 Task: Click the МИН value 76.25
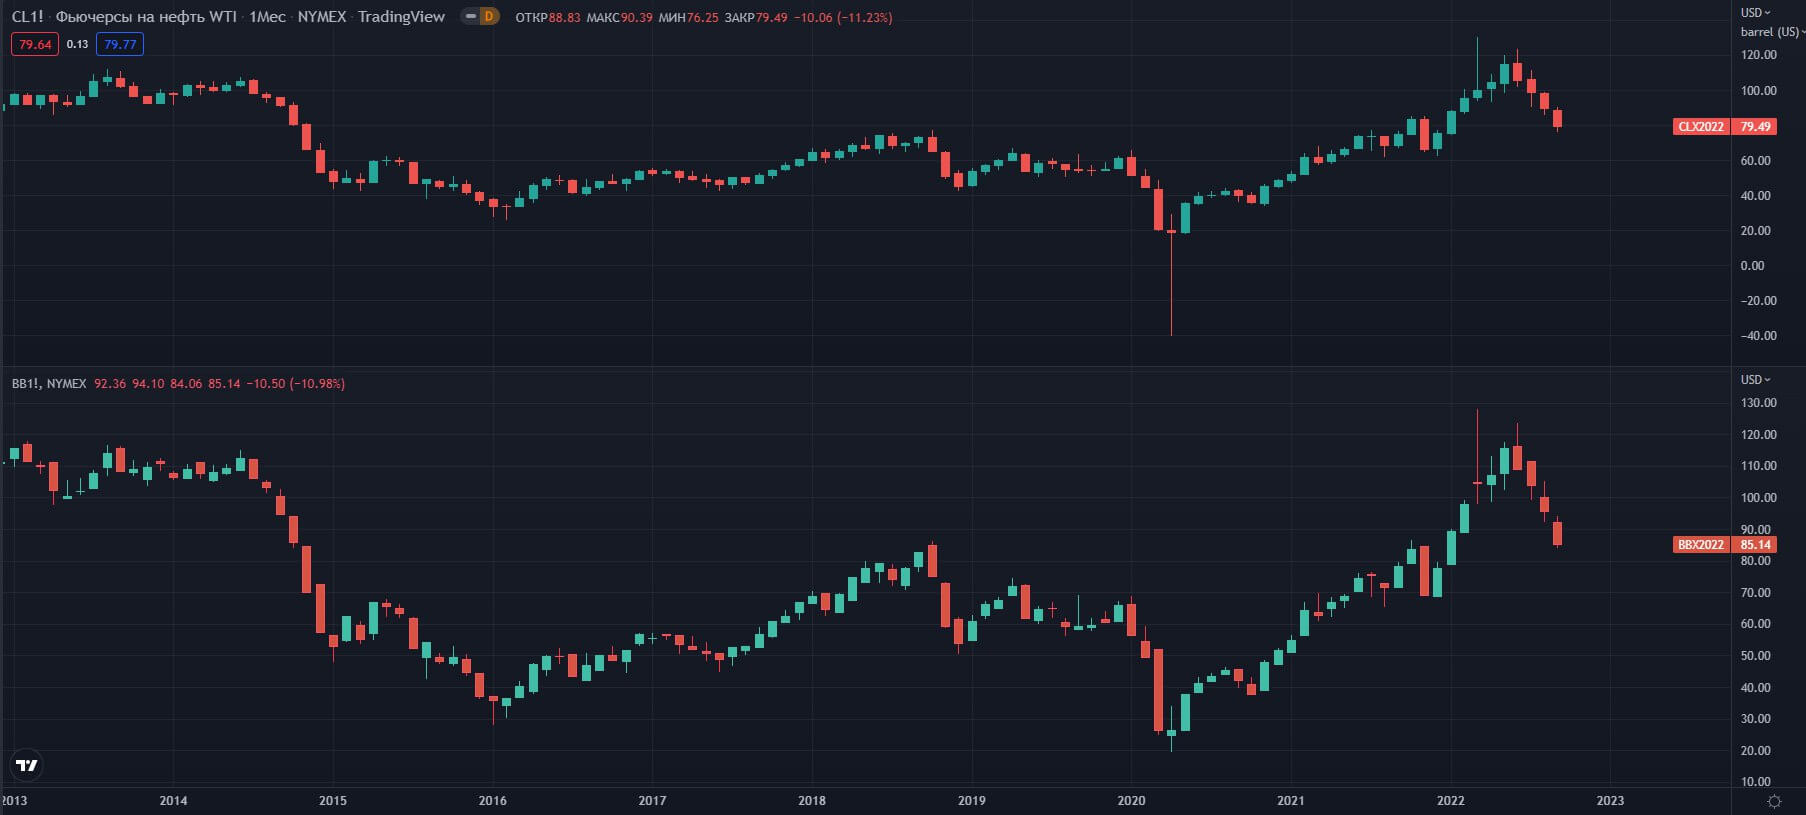click(703, 17)
